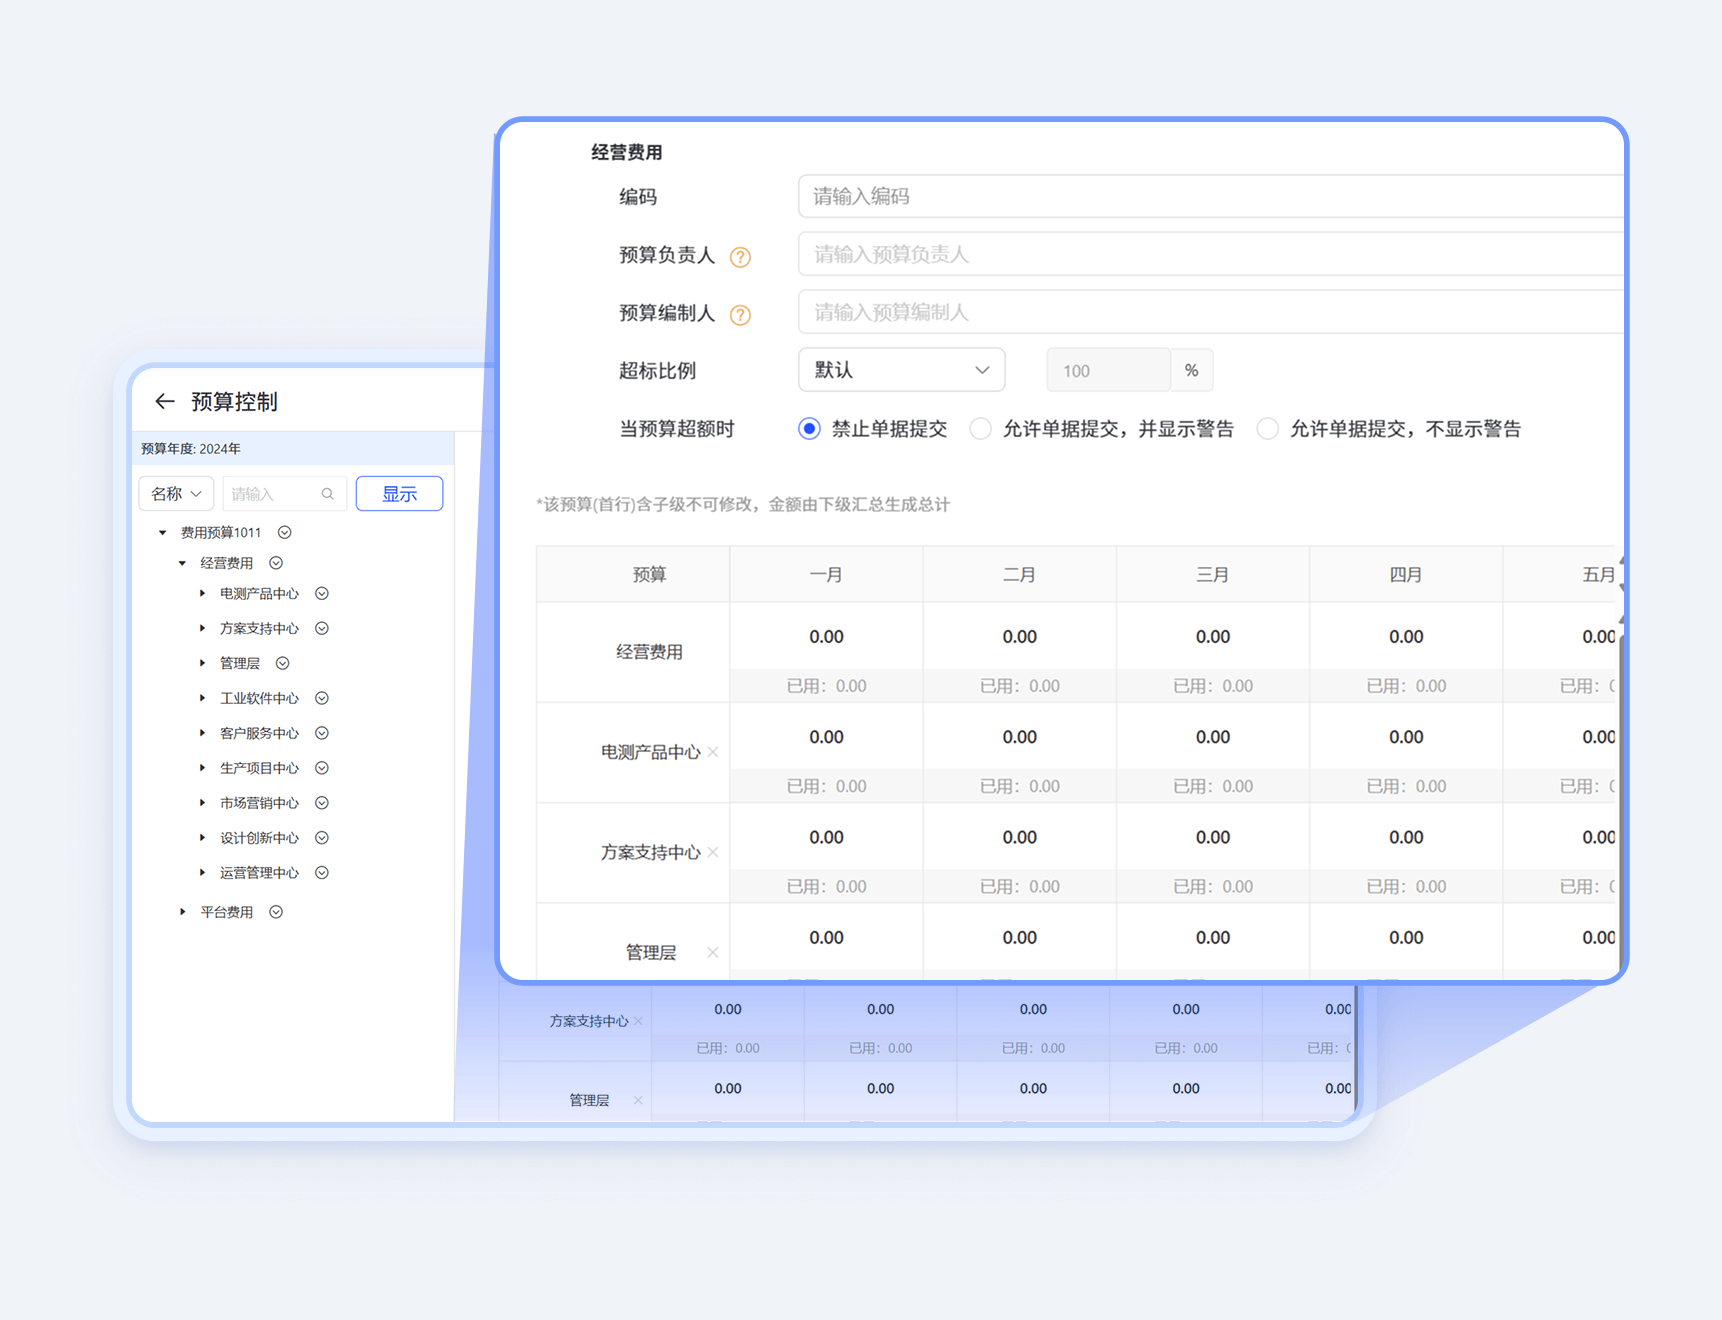Open the 超标比例 默认 dropdown
The image size is (1722, 1320).
[x=901, y=371]
